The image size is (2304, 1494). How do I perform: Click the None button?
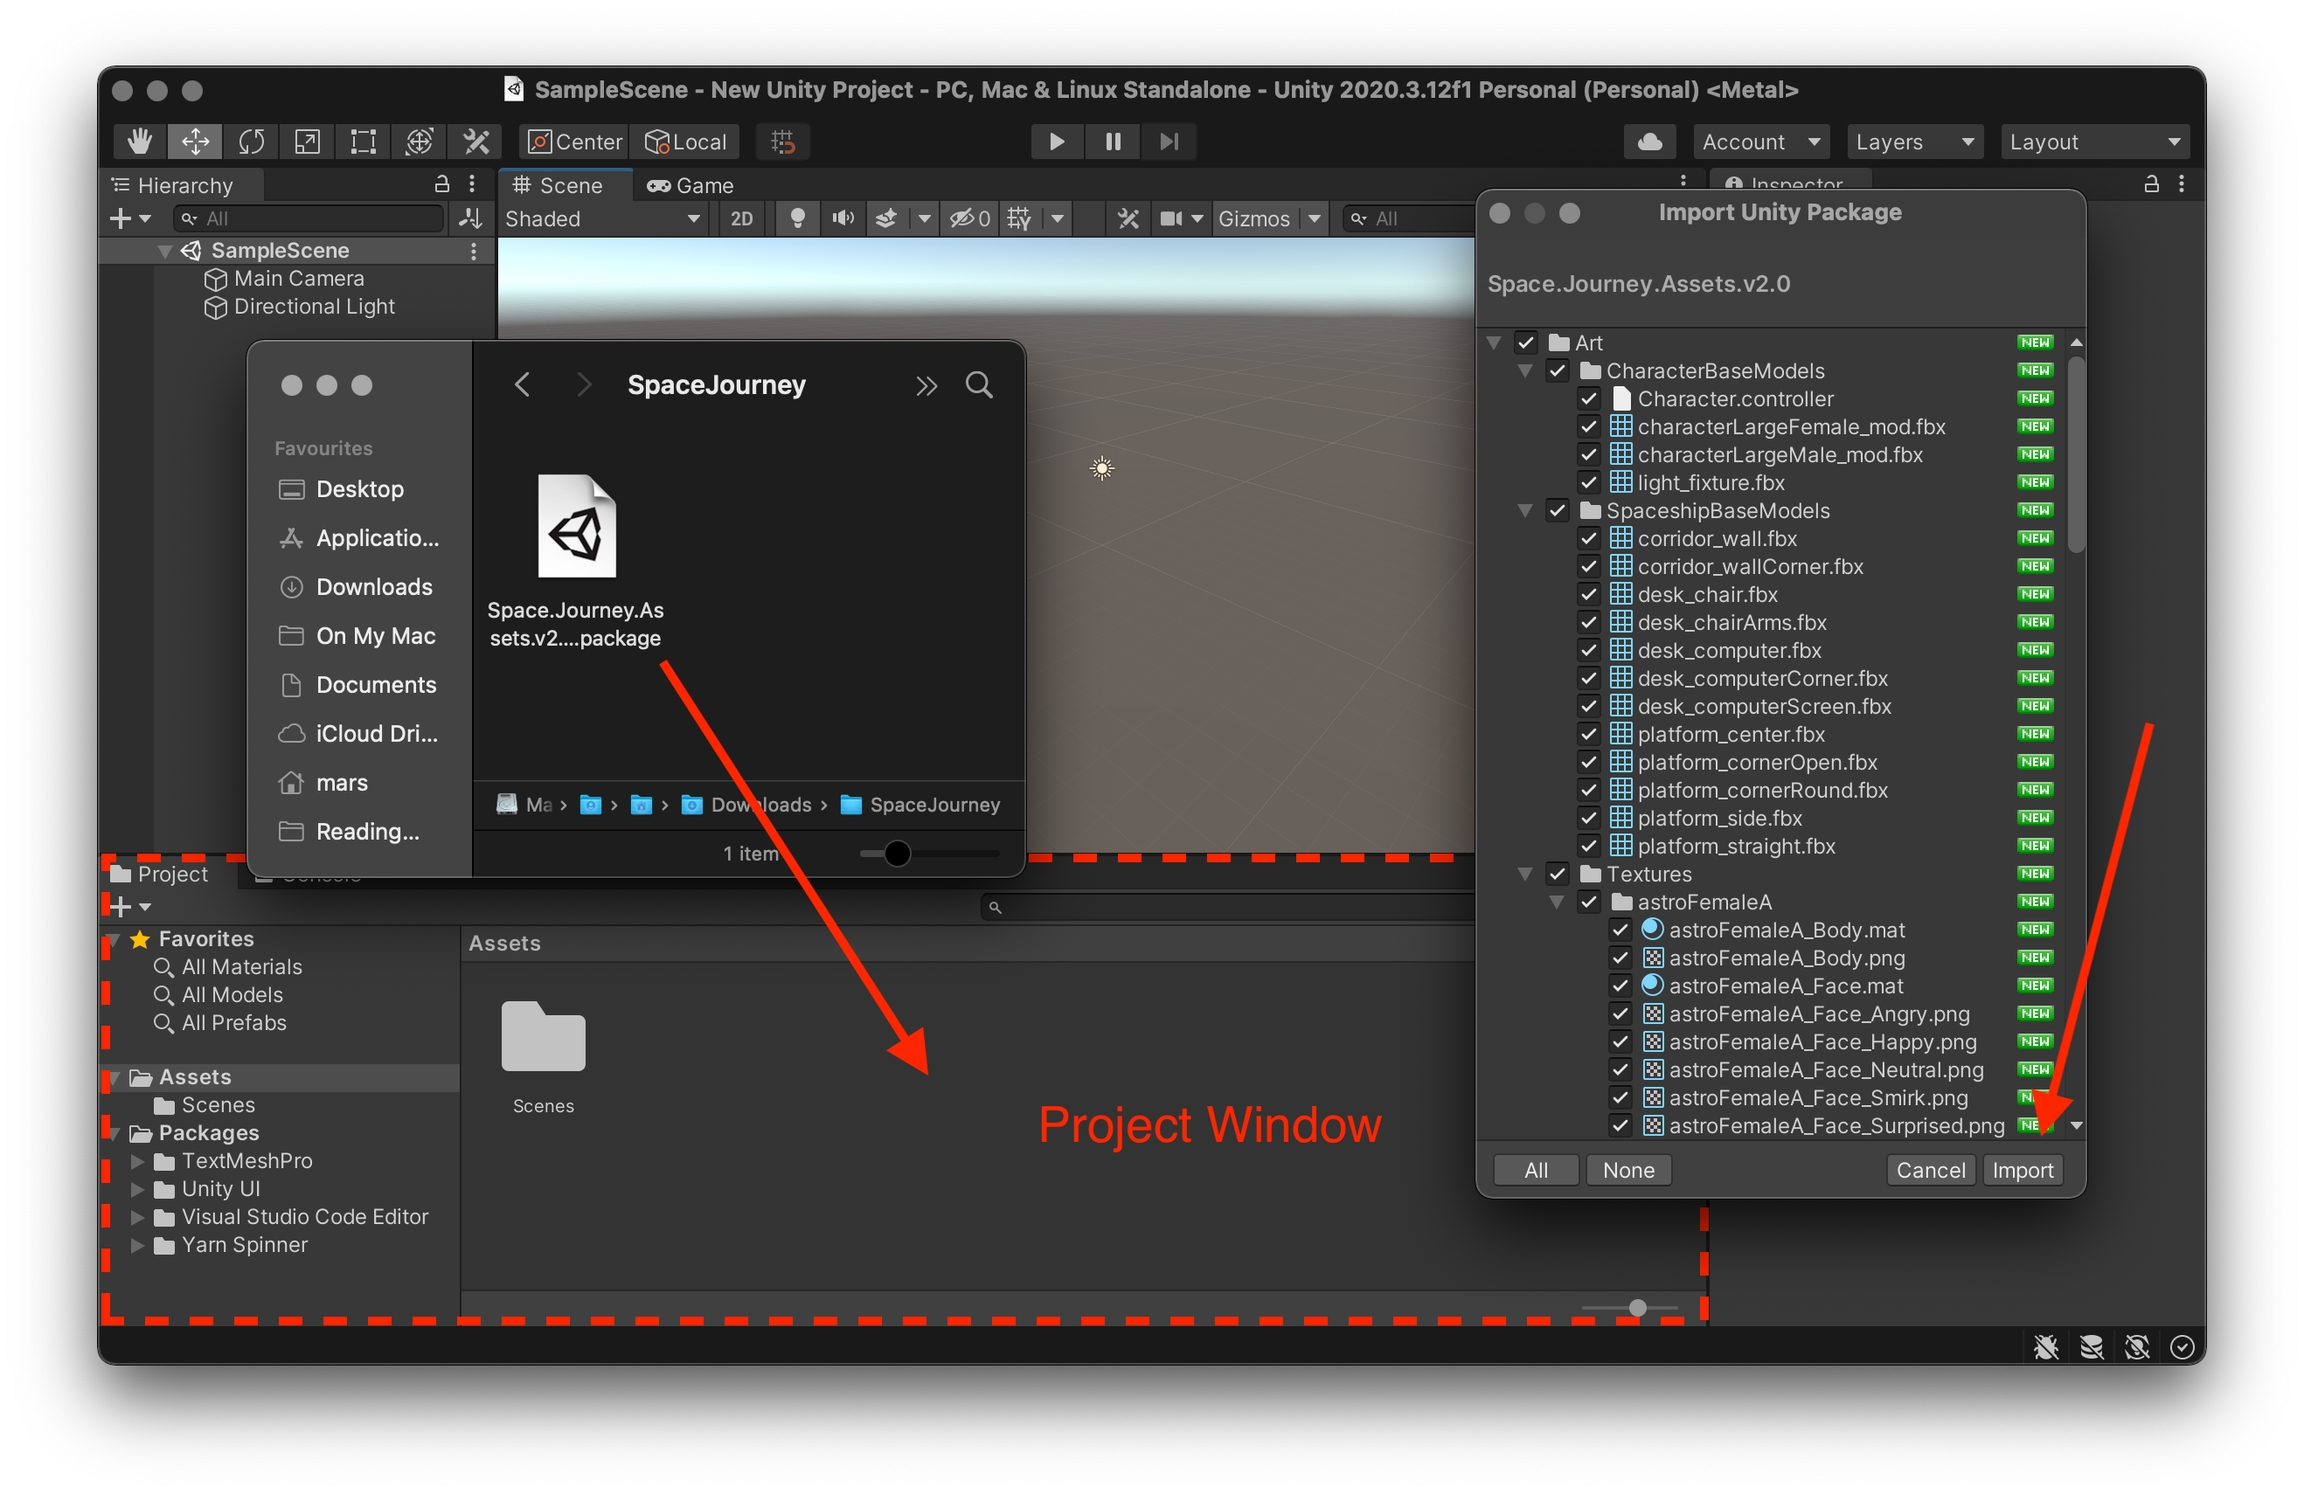[1627, 1170]
